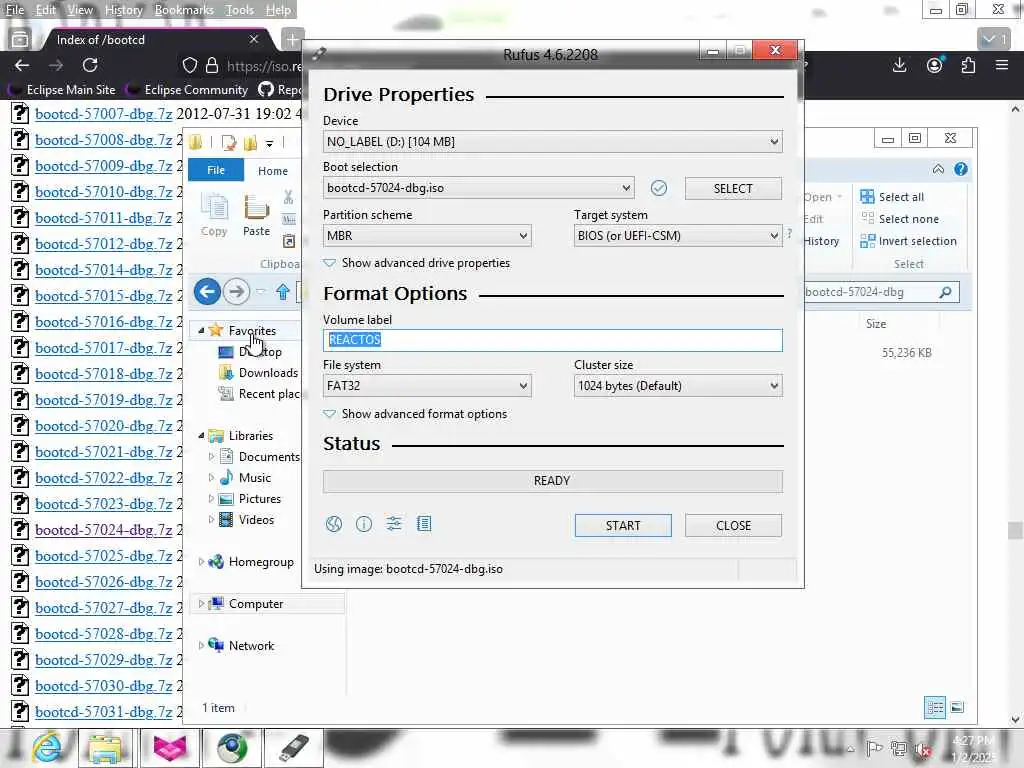Open the Rufus about info icon
The width and height of the screenshot is (1024, 768).
coord(364,524)
